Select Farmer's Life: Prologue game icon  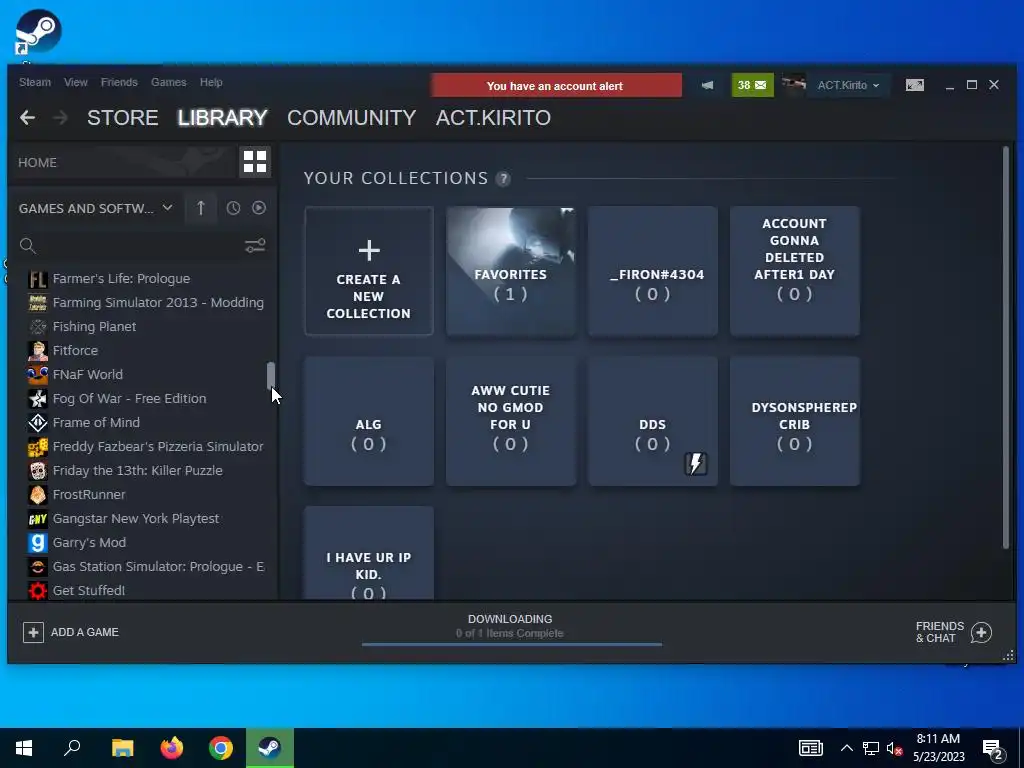pos(37,279)
